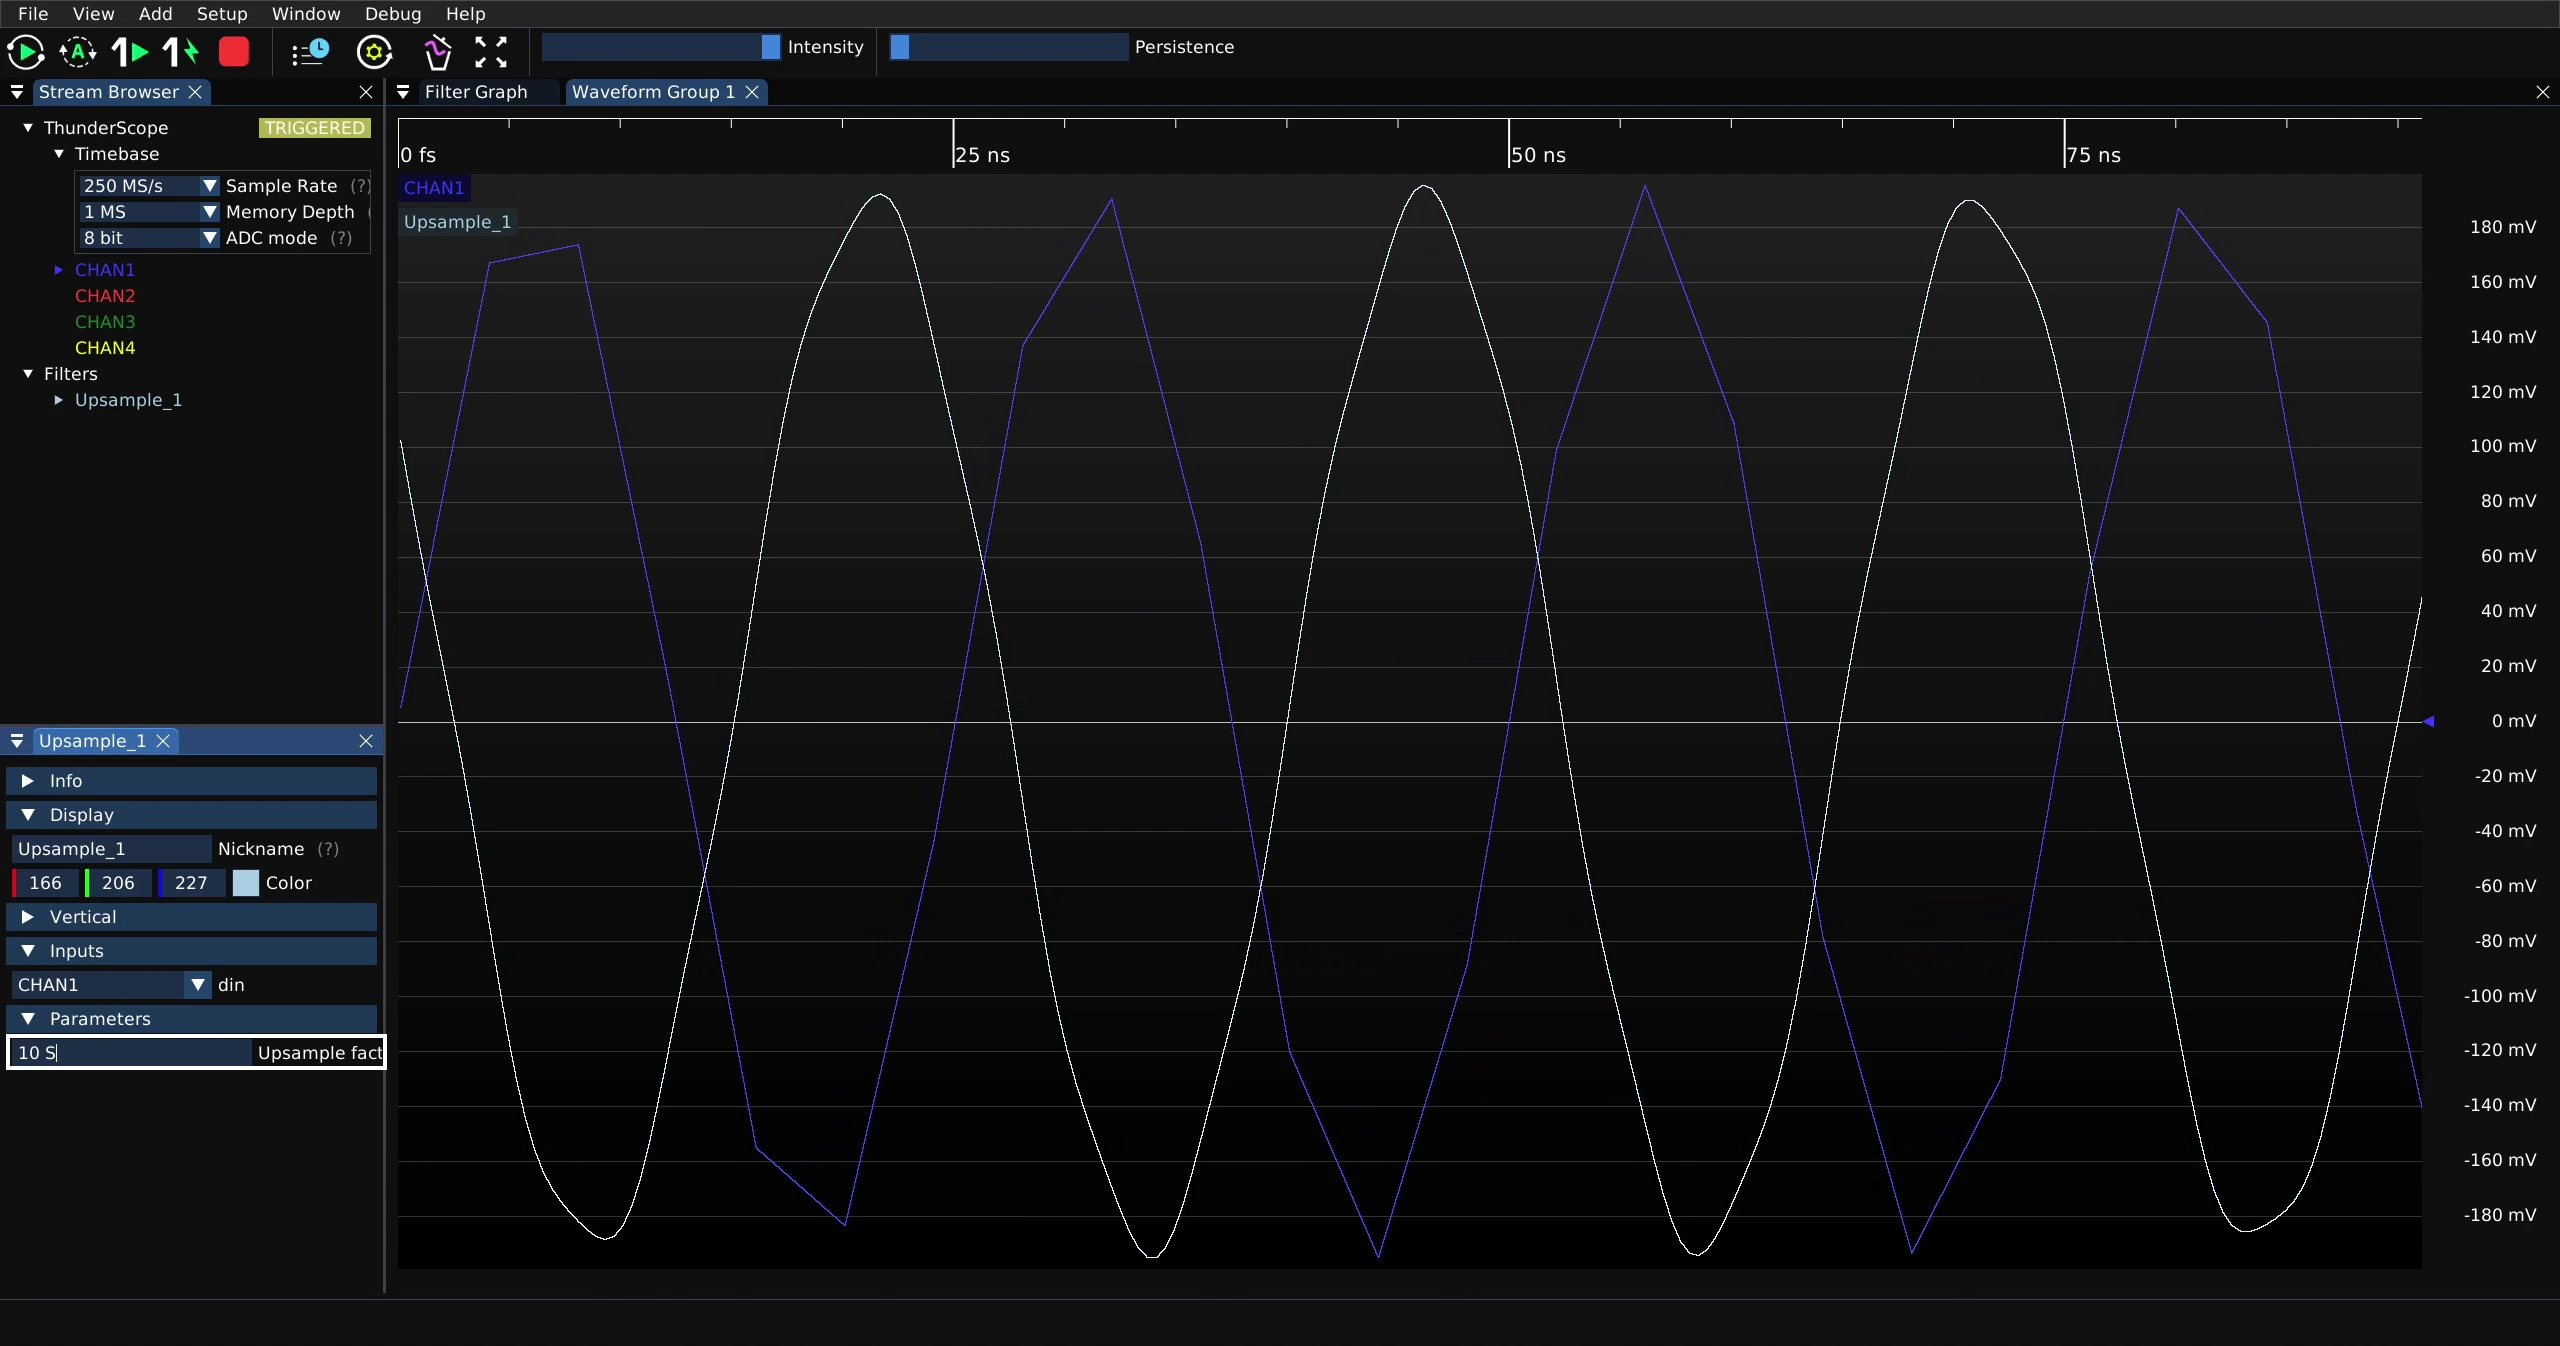
Task: Select CHAN2 in the stream browser
Action: pos(105,296)
